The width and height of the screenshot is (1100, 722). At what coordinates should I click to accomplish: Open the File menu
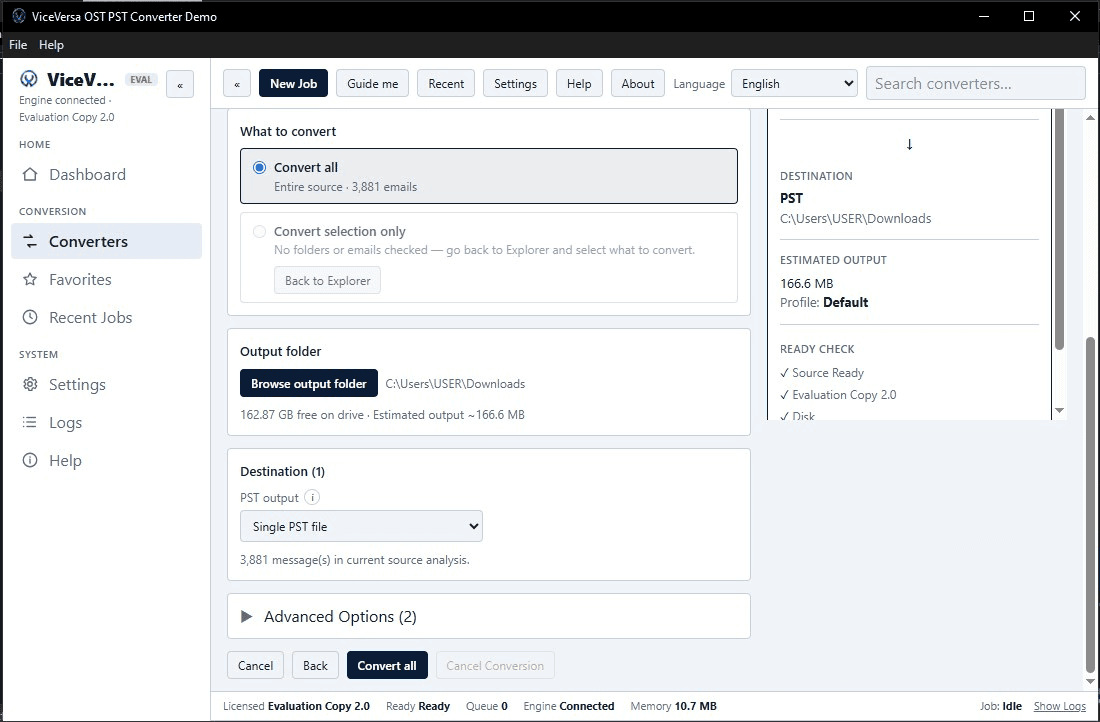(18, 45)
